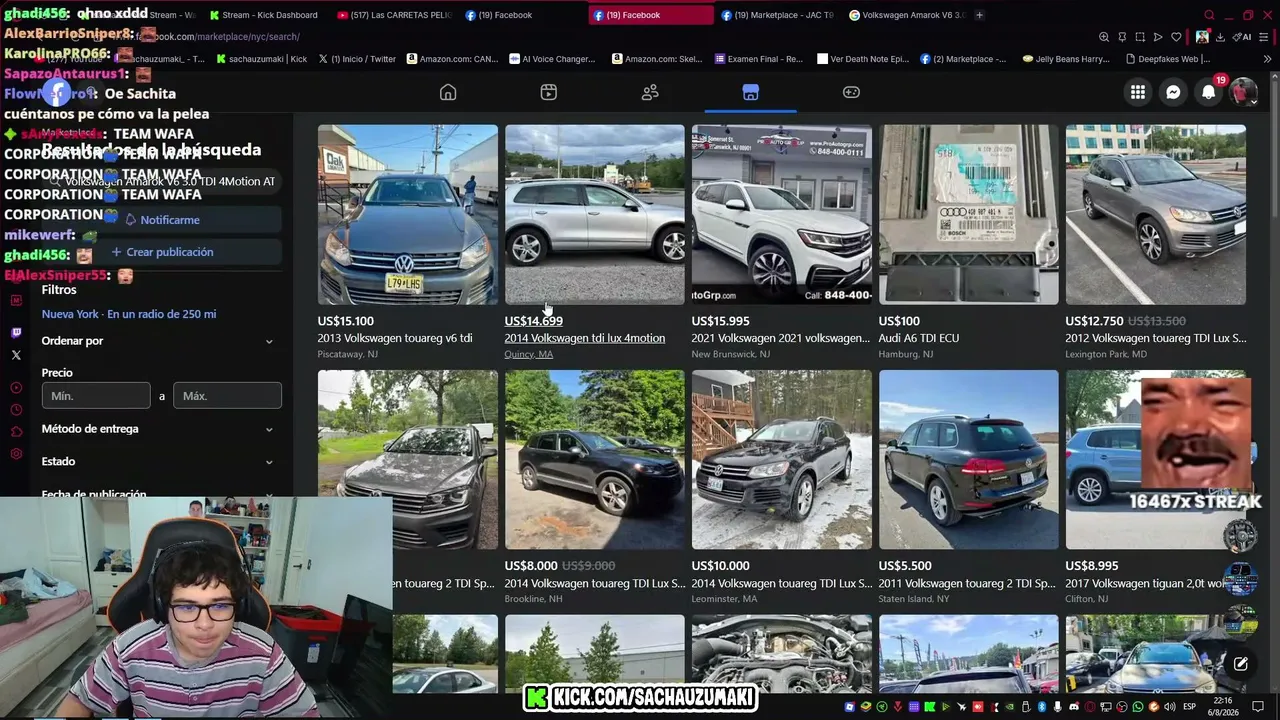This screenshot has height=720, width=1280.
Task: Select the Marketplace storefront icon
Action: [x=751, y=92]
